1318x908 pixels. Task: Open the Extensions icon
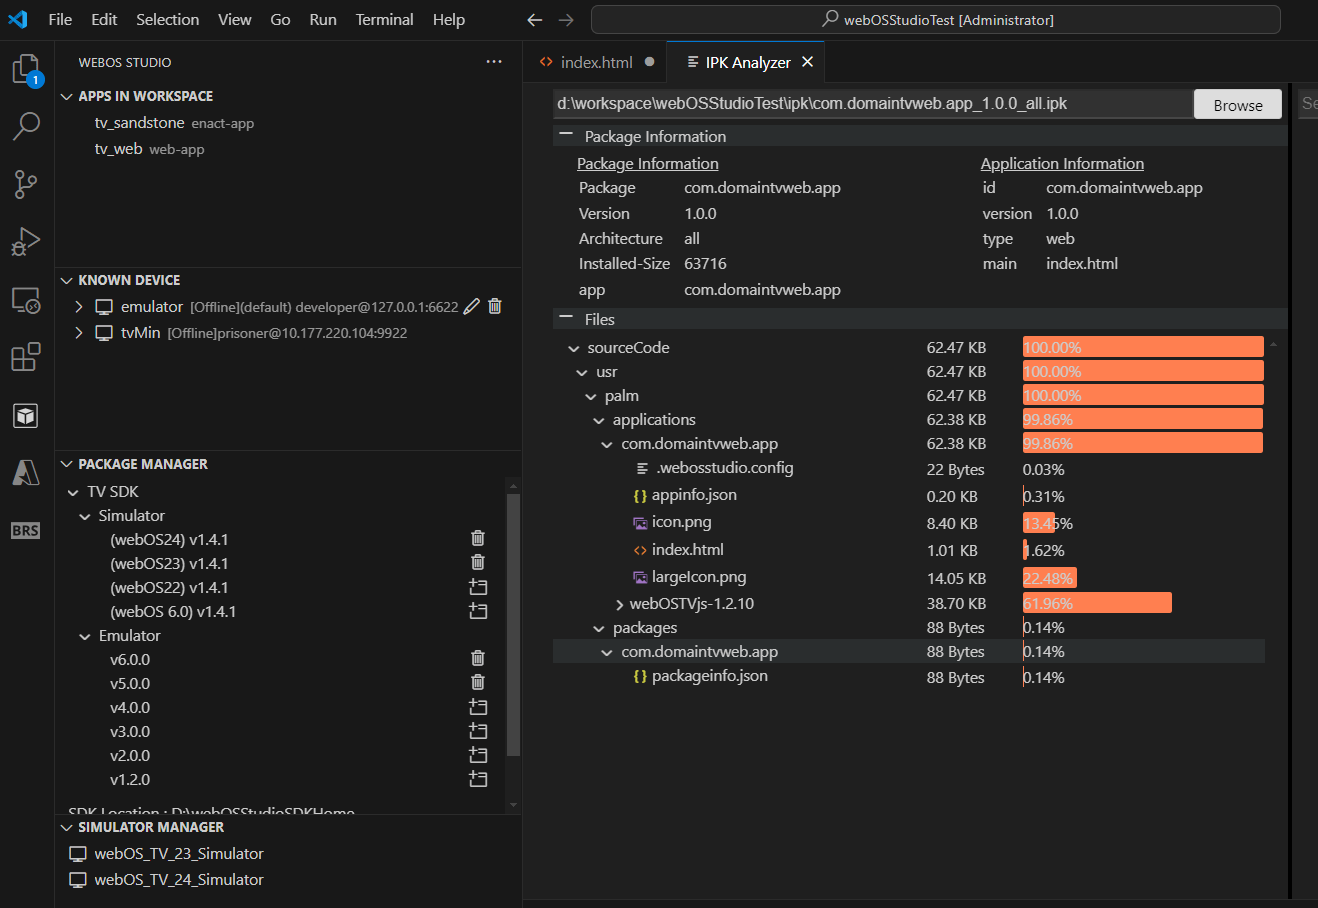coord(26,357)
